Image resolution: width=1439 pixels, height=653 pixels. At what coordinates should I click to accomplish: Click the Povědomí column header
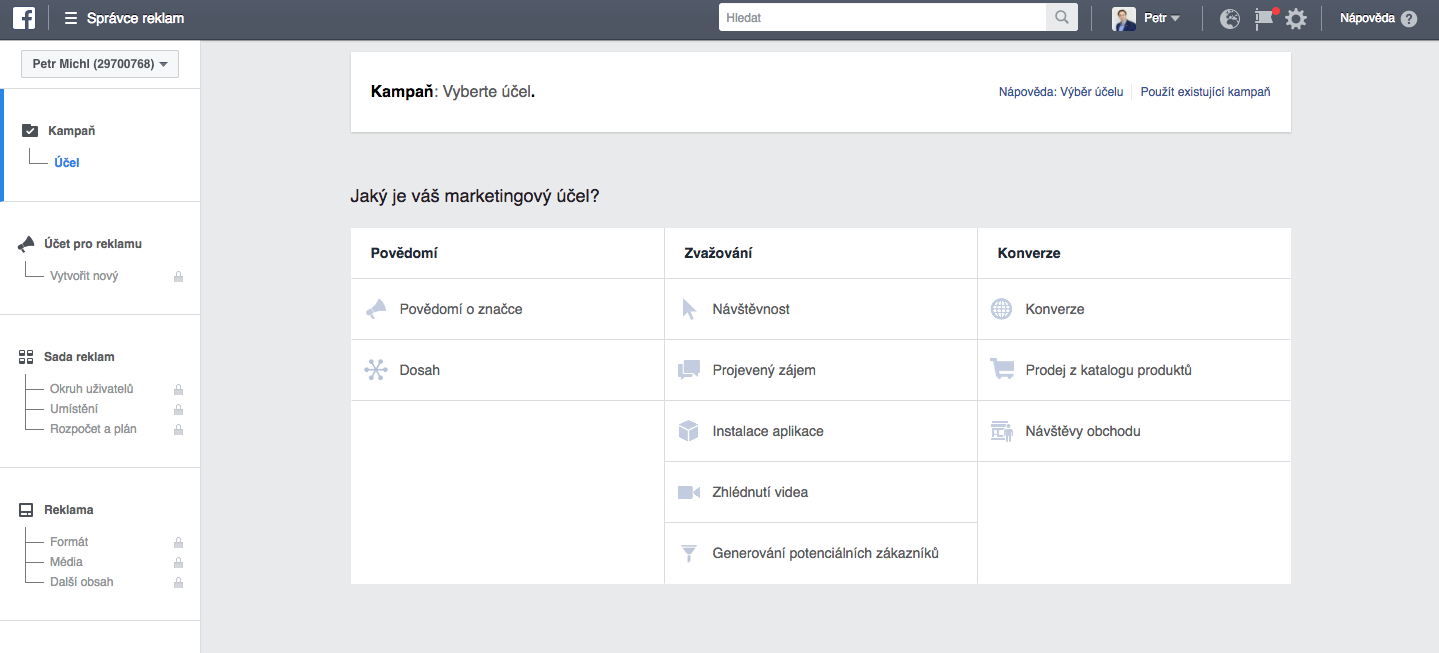(404, 253)
